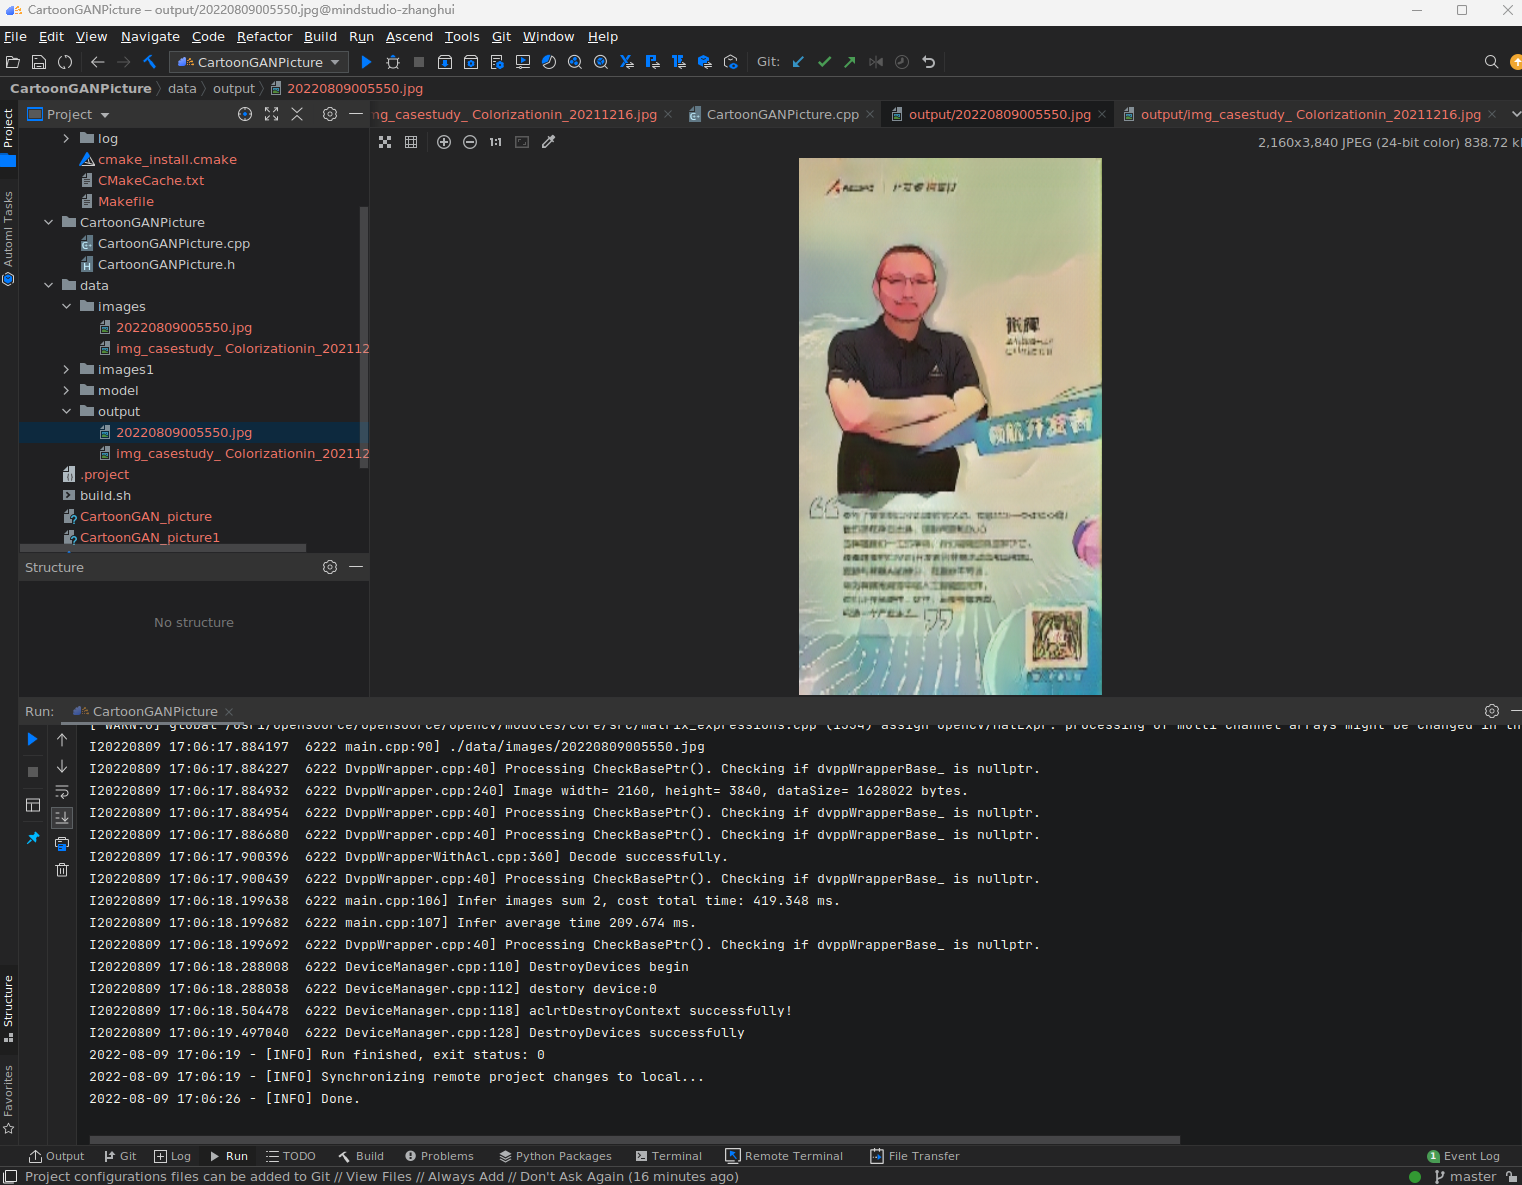Image resolution: width=1522 pixels, height=1185 pixels.
Task: Collapse the CartoonGANPicture folder in tree
Action: [x=48, y=222]
